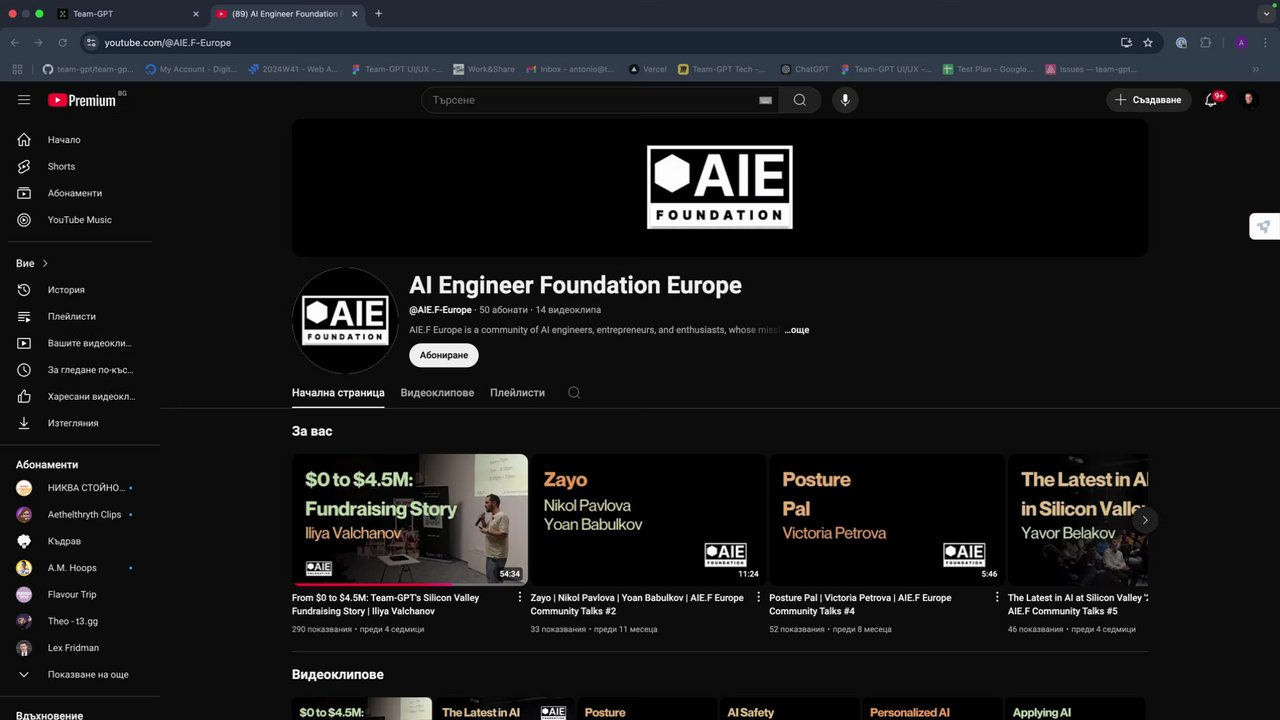Reload the page in browser toolbar

tap(63, 43)
